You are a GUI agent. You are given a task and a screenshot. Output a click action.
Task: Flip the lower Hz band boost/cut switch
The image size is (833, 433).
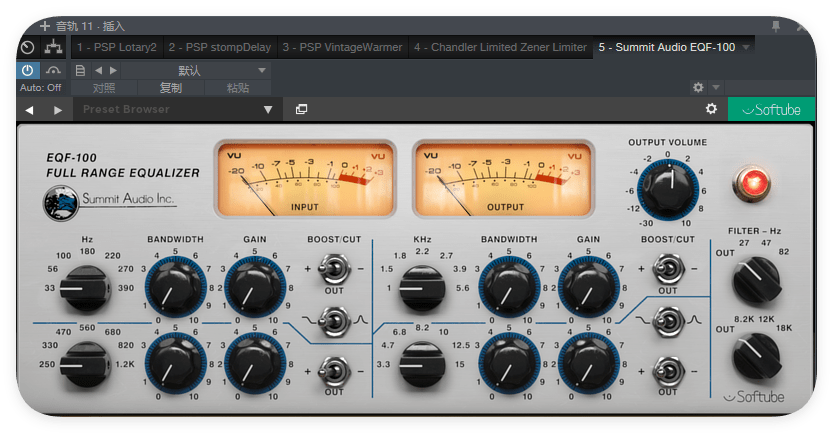[x=334, y=371]
